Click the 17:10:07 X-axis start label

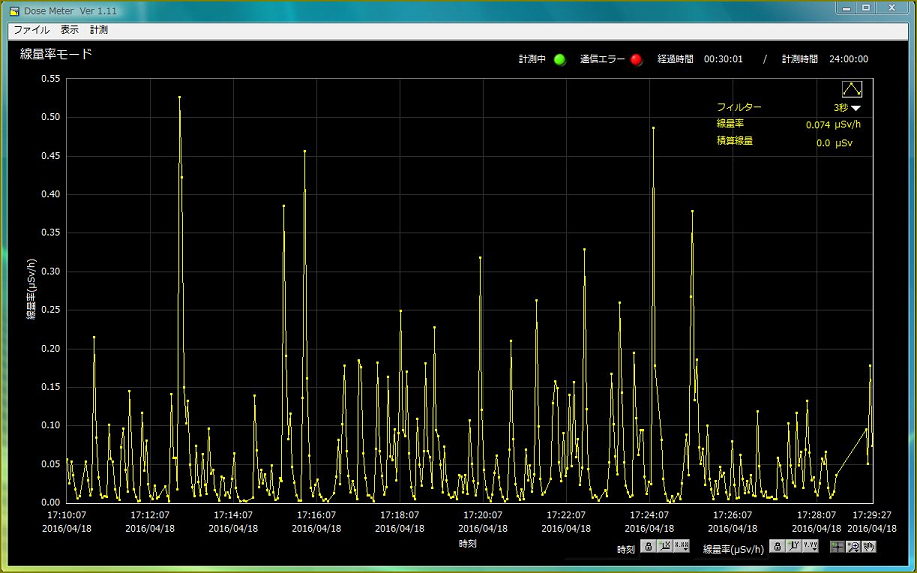pos(67,515)
